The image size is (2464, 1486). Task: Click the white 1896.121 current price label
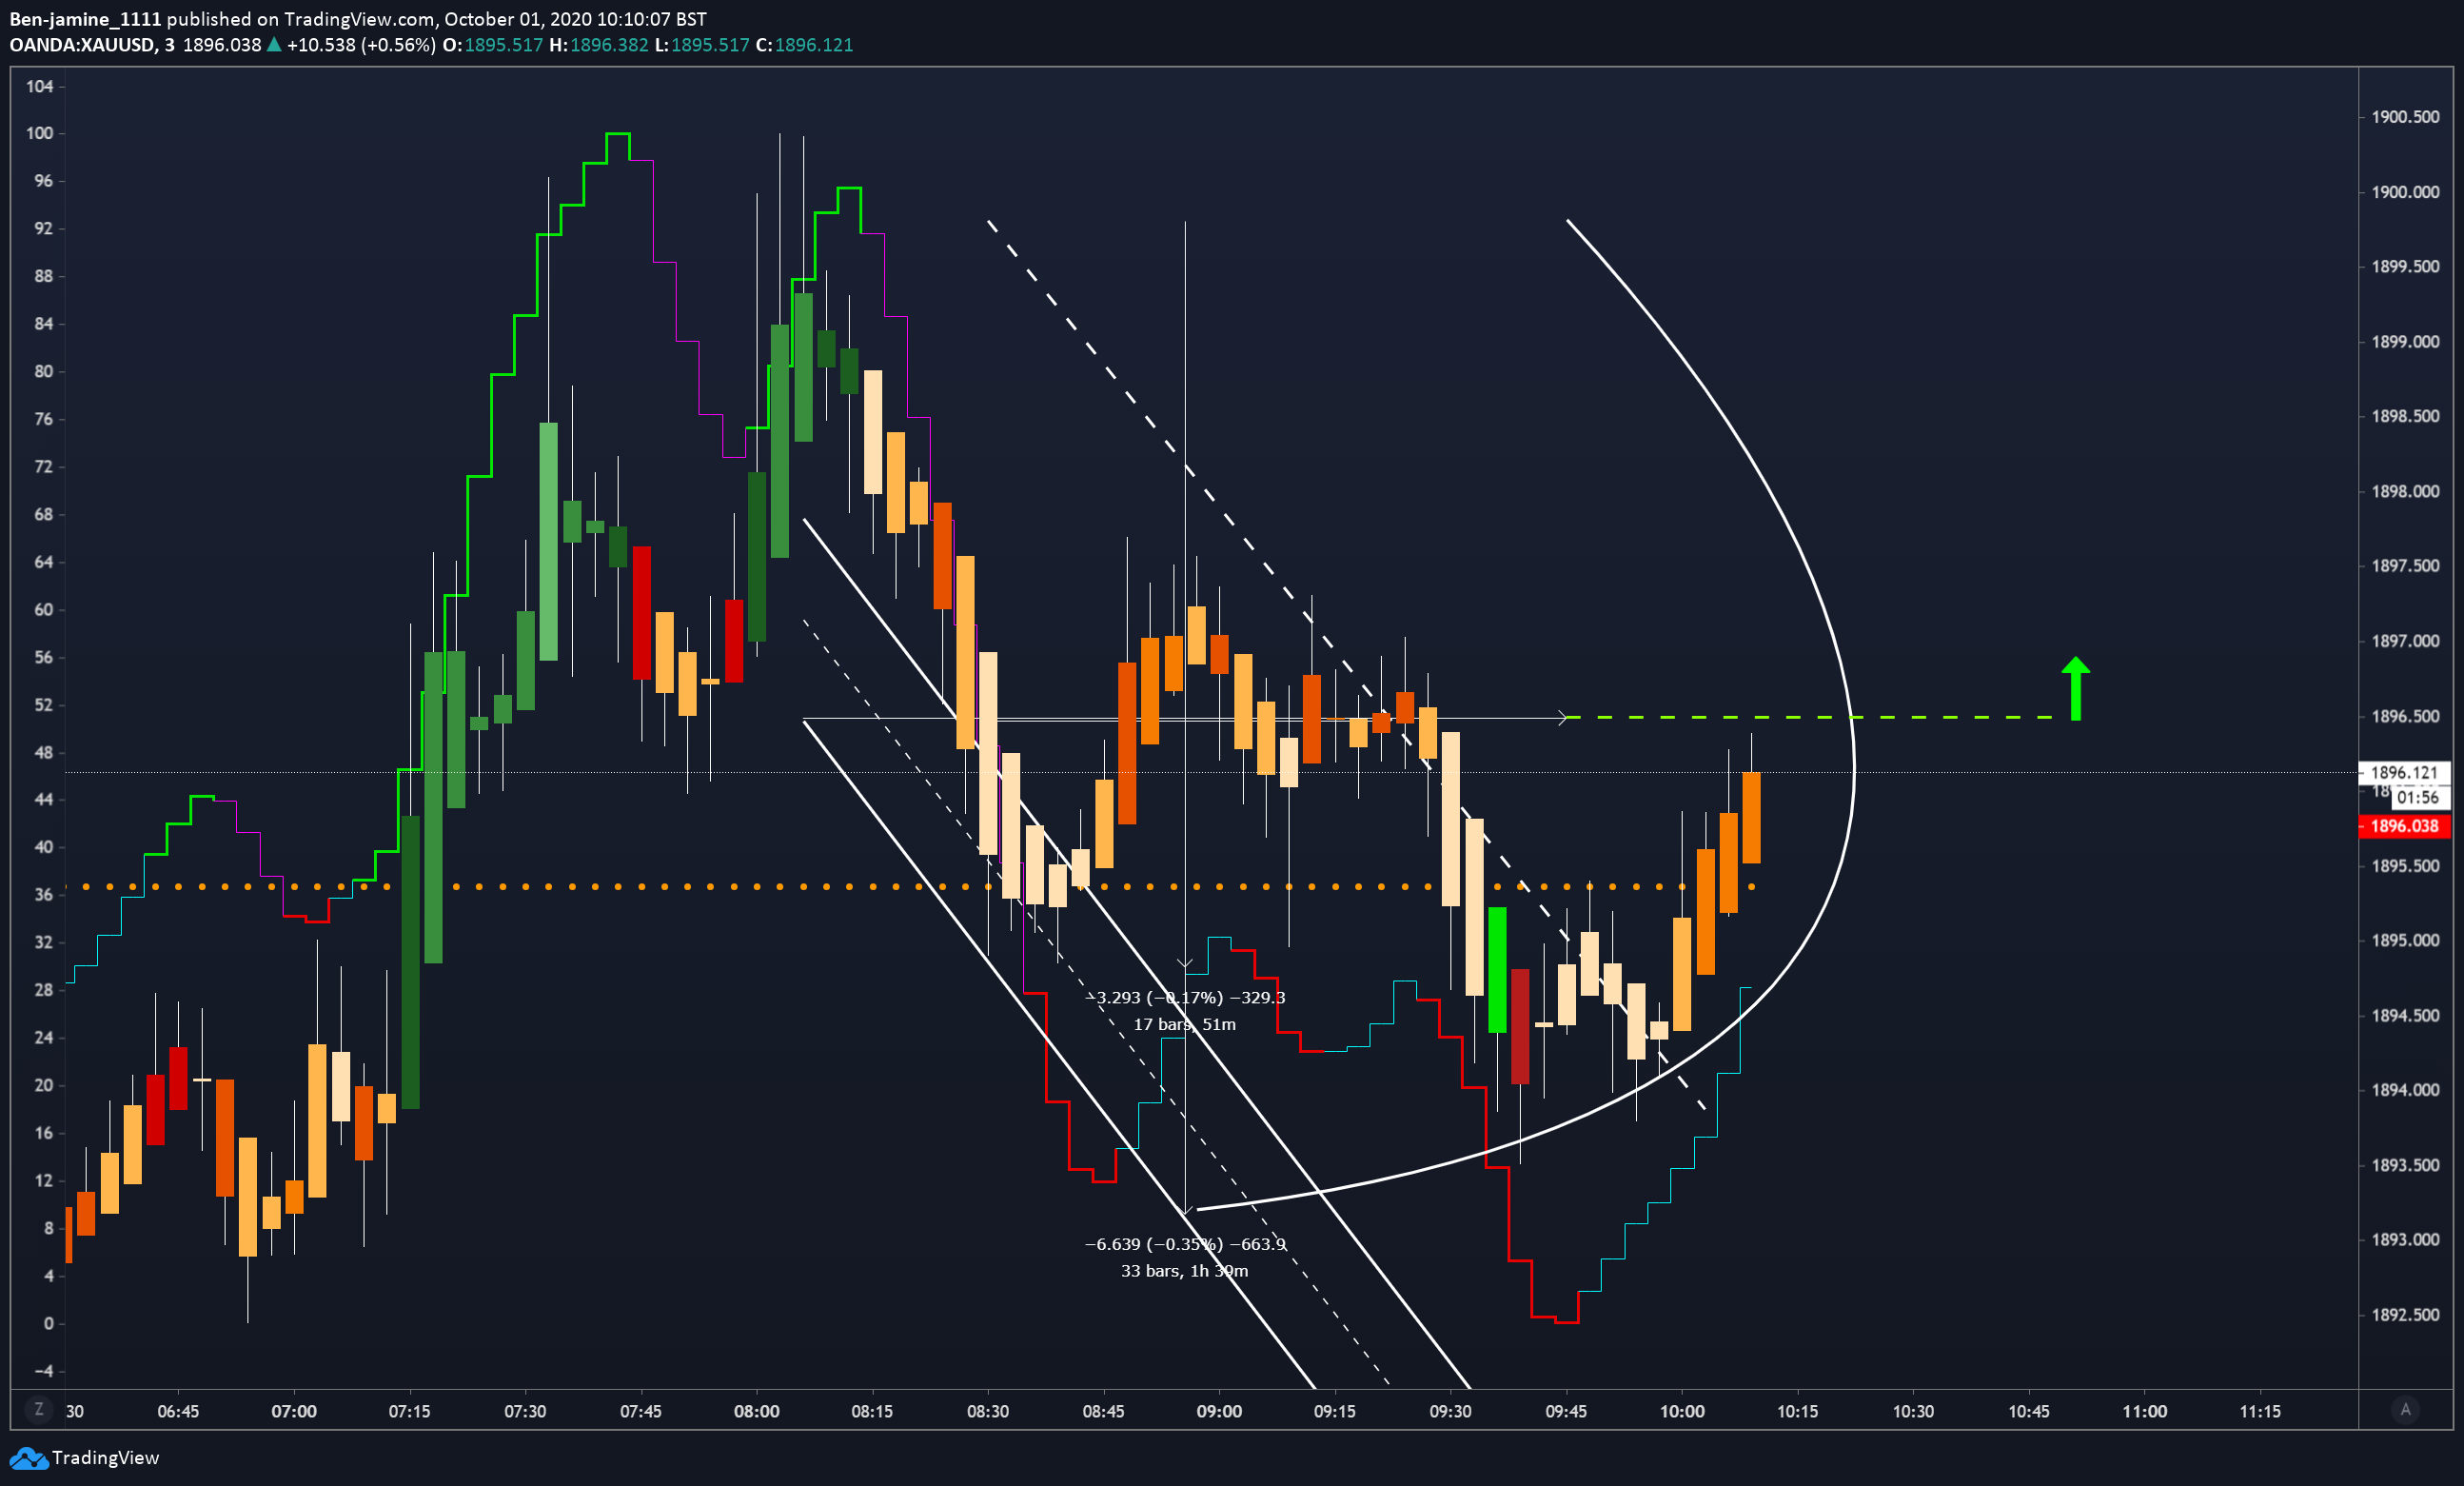[x=2404, y=772]
